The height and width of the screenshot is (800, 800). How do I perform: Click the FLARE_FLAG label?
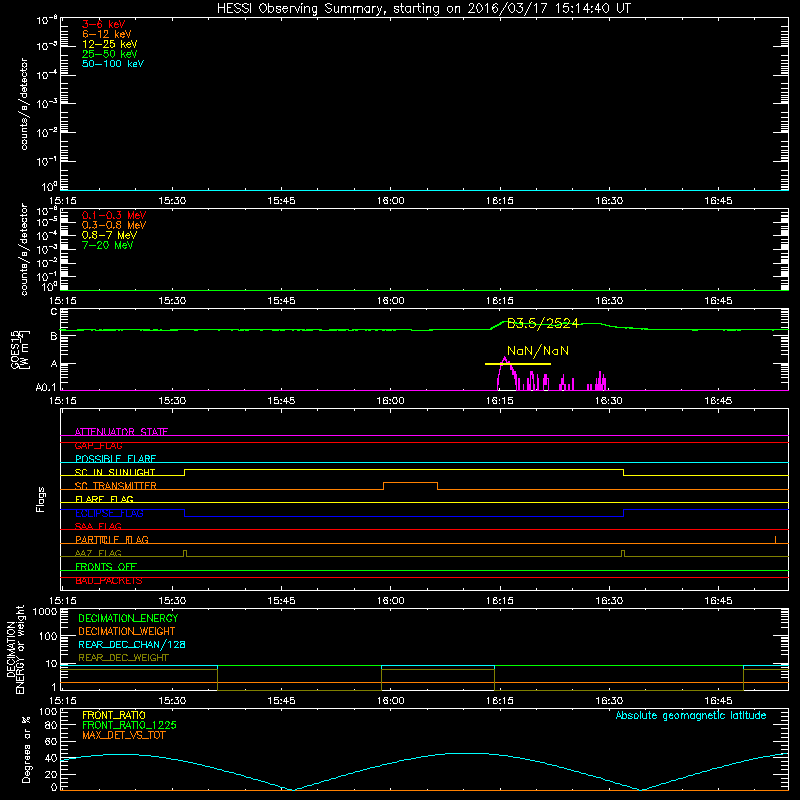click(104, 499)
